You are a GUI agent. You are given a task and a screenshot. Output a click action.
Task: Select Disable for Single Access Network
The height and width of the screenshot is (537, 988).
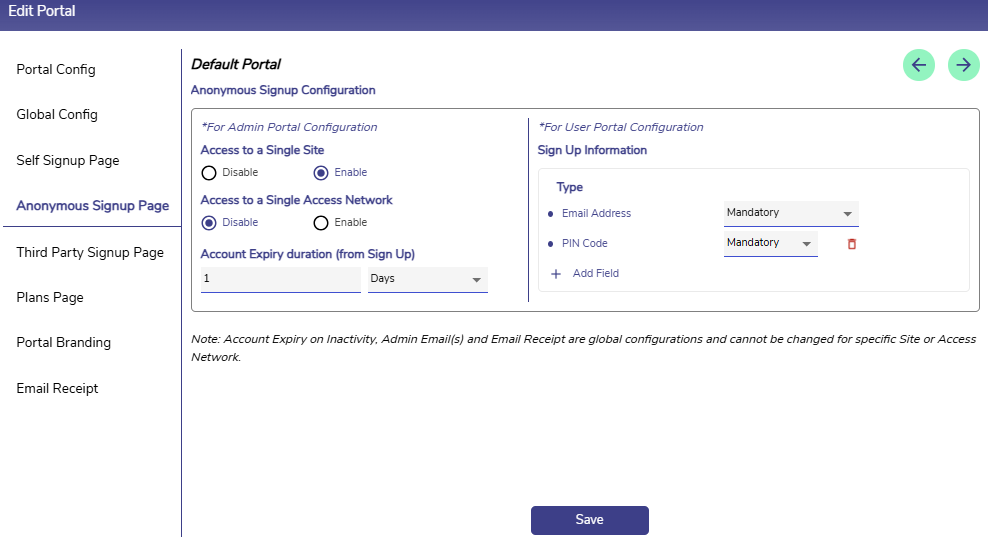coord(209,223)
